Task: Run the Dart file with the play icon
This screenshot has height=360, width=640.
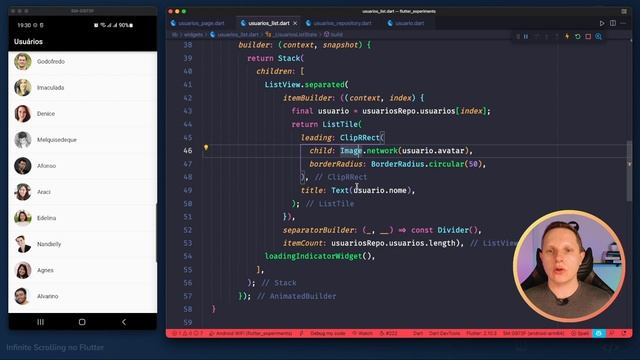Action: [x=602, y=23]
